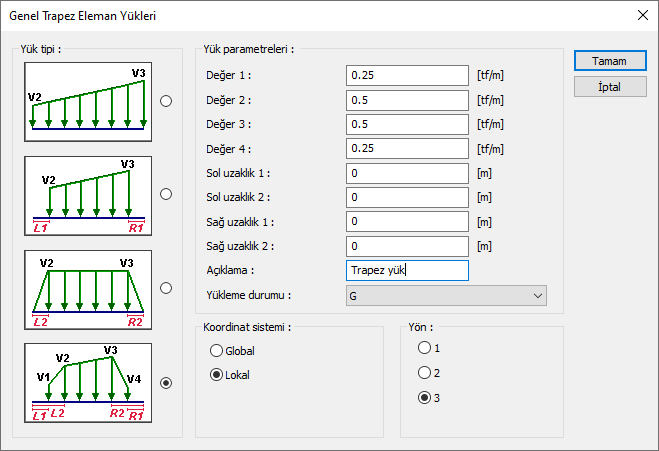The height and width of the screenshot is (451, 659).
Task: Open the Yükleme durumu dropdown
Action: pyautogui.click(x=445, y=295)
